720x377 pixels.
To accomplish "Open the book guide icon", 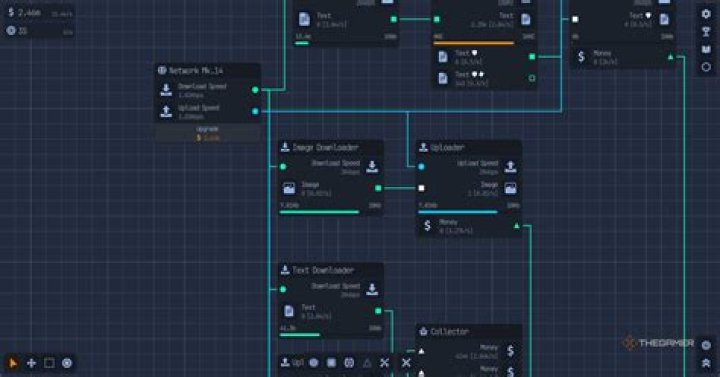I will click(x=706, y=49).
